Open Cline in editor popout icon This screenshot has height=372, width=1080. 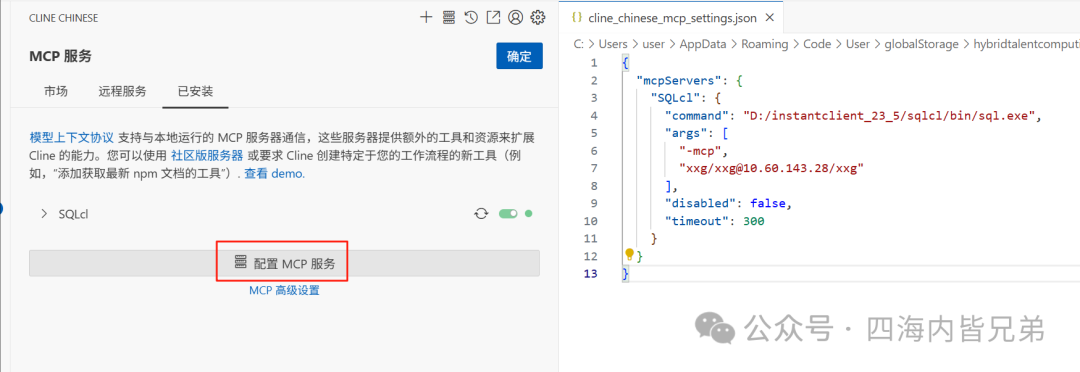[x=493, y=18]
